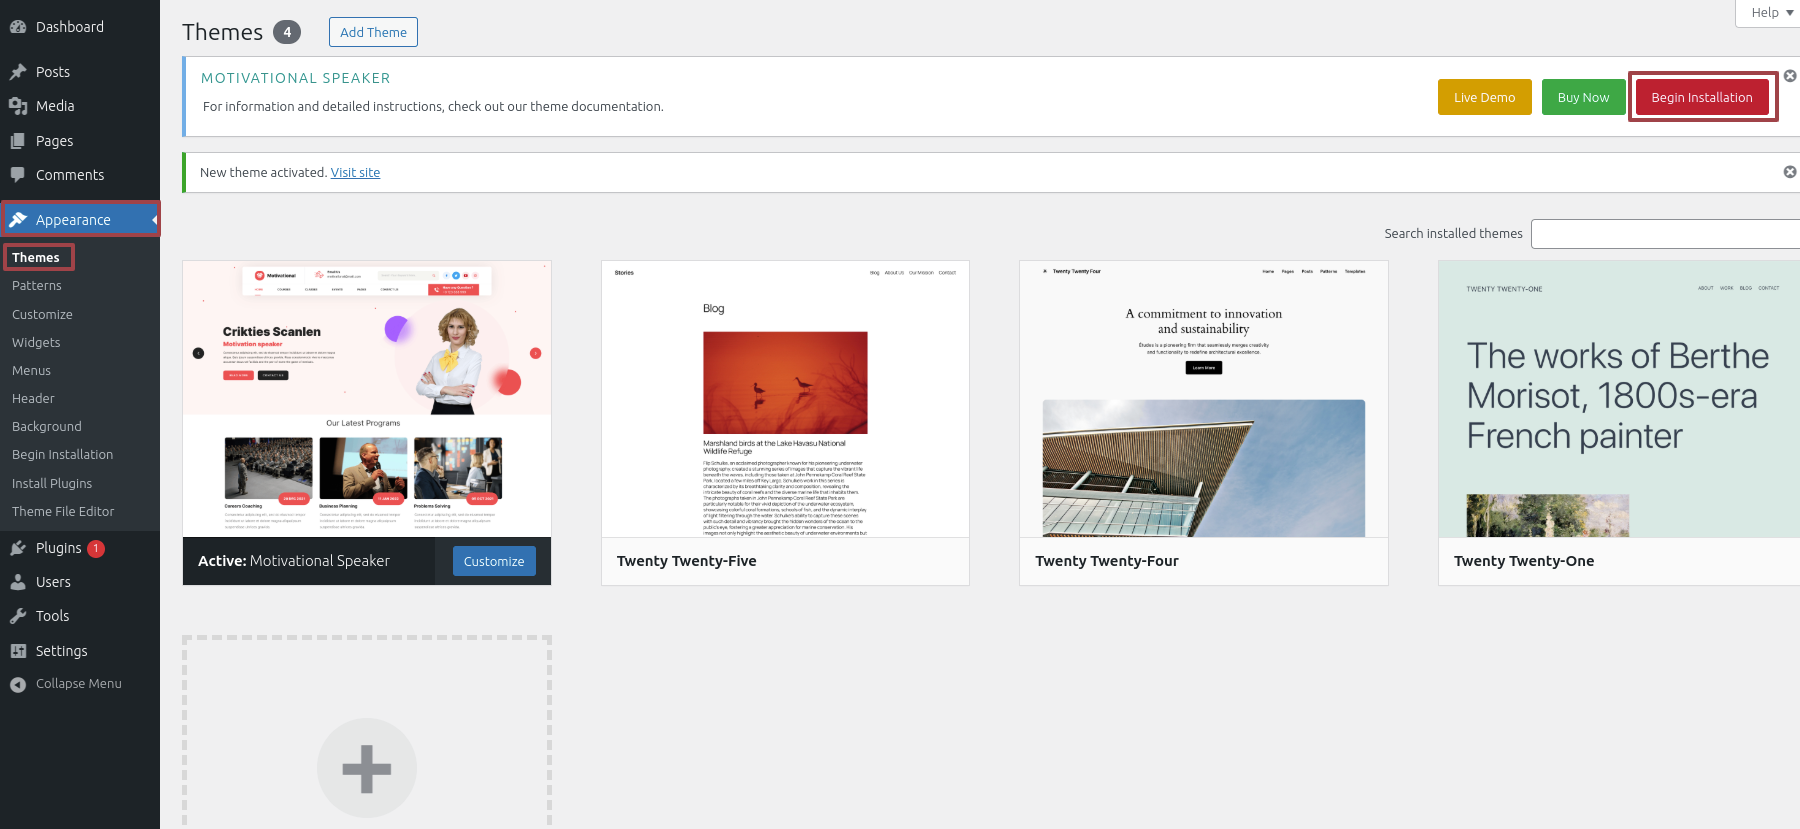Open Begin Installation in sidebar
Image resolution: width=1800 pixels, height=829 pixels.
coord(62,454)
